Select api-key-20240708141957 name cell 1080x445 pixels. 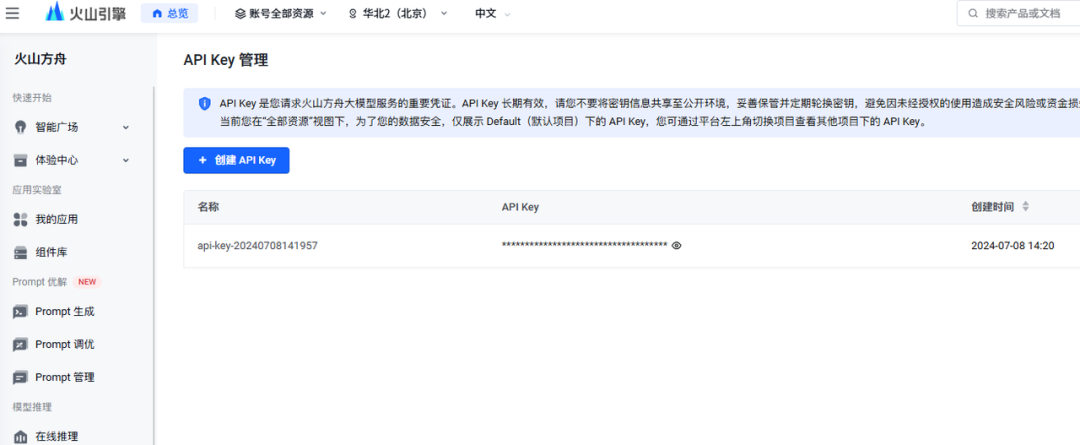(x=258, y=245)
